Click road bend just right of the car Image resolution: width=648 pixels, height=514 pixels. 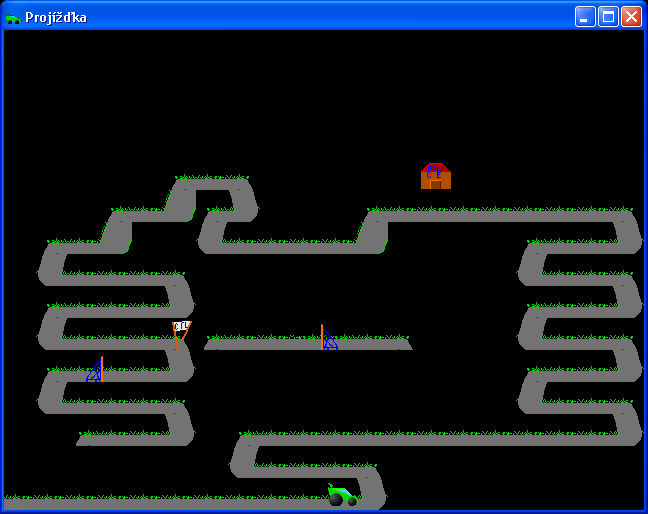pos(372,492)
